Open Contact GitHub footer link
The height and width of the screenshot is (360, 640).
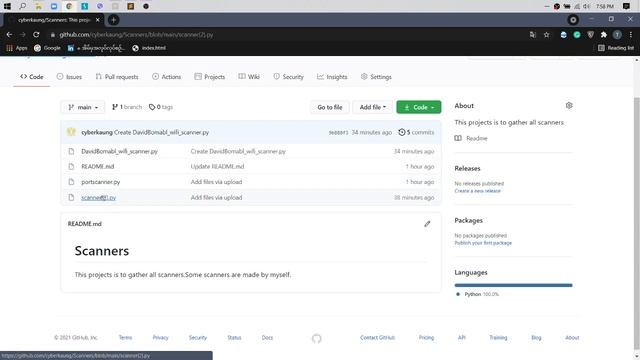[x=377, y=338]
